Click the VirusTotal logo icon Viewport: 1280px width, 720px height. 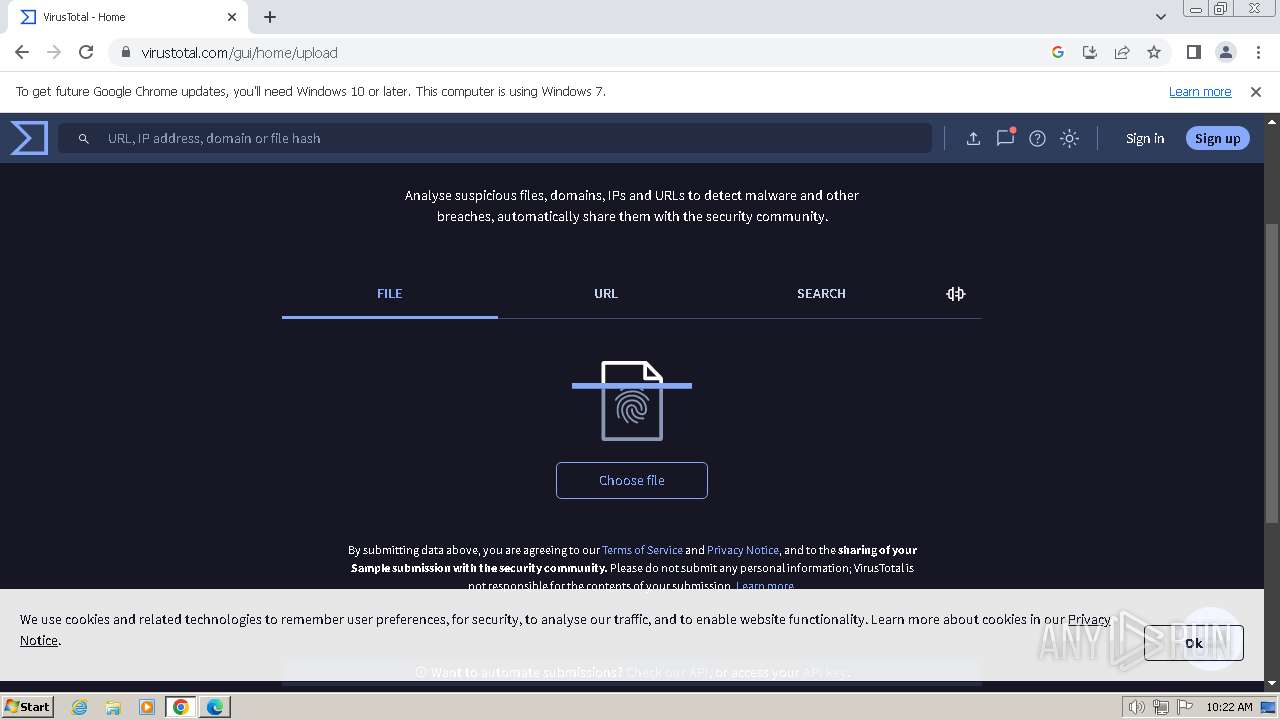point(29,138)
